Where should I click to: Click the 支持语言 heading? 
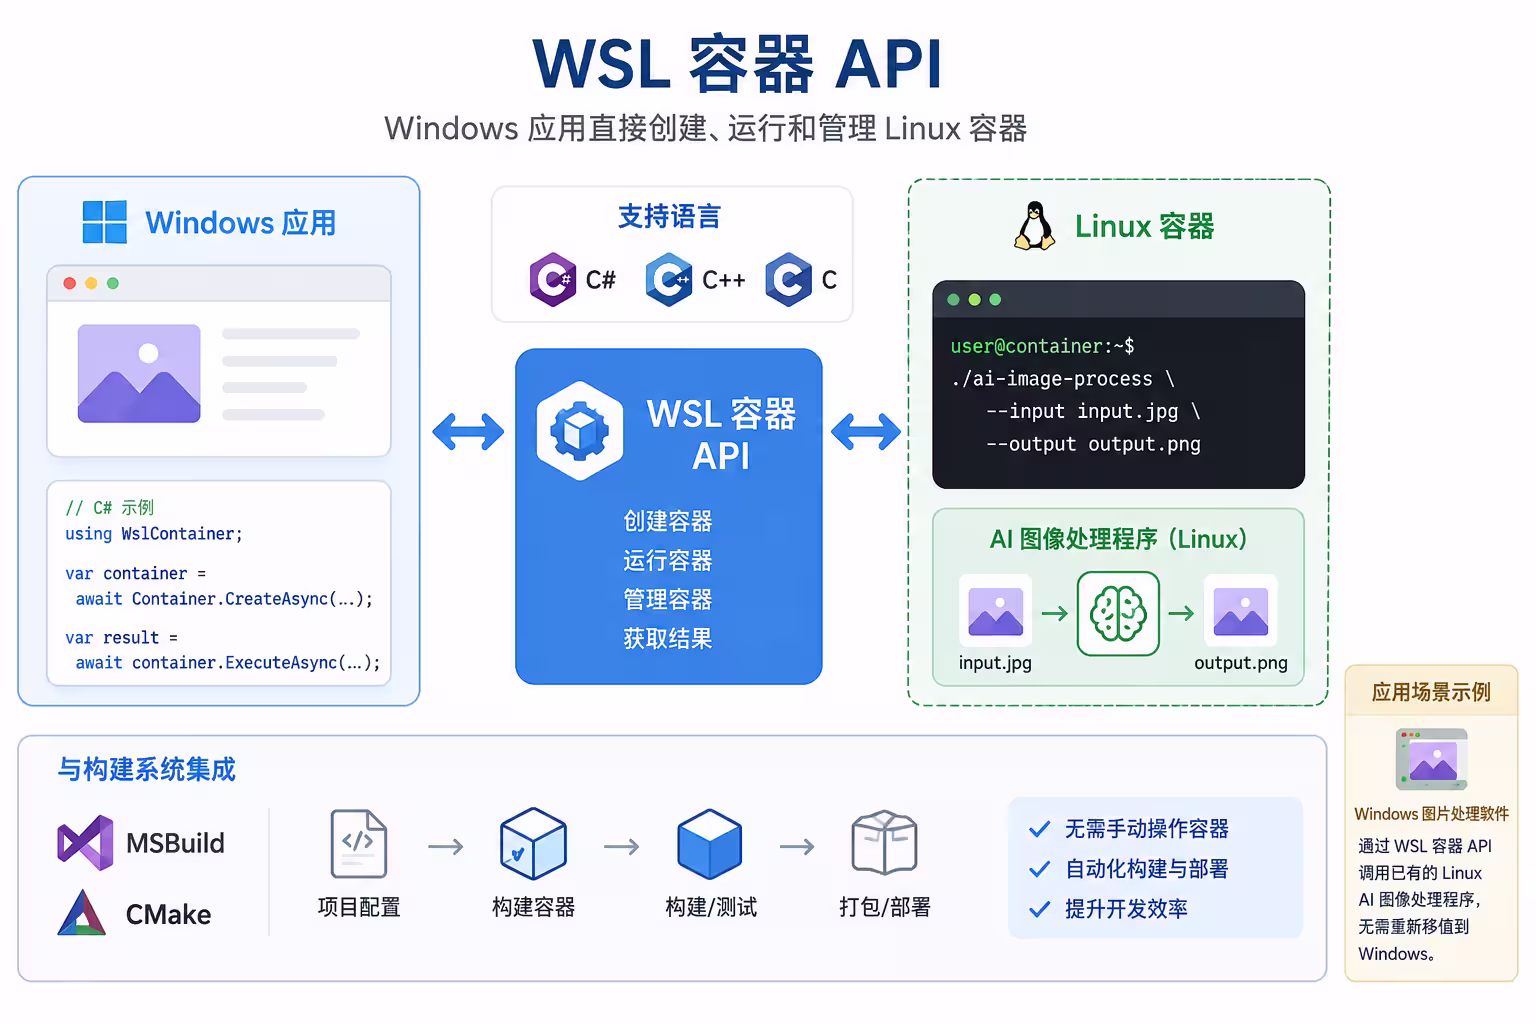coord(669,216)
